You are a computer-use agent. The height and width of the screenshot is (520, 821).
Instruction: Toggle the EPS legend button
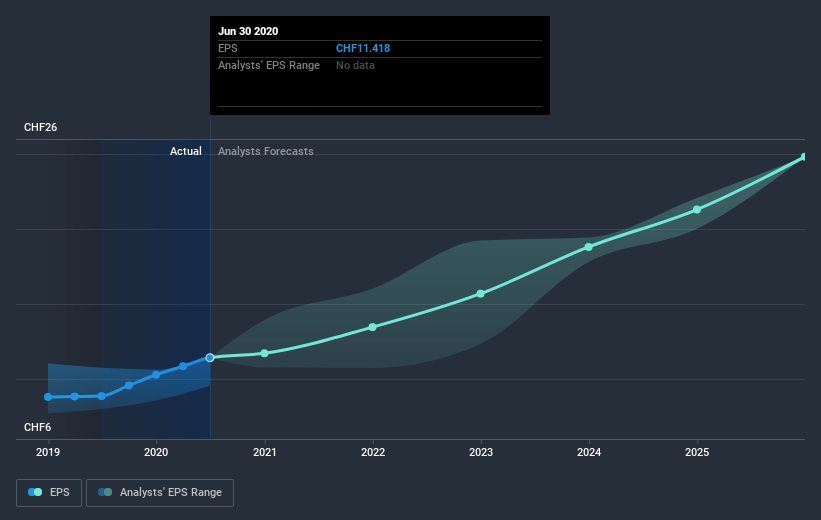pyautogui.click(x=49, y=493)
